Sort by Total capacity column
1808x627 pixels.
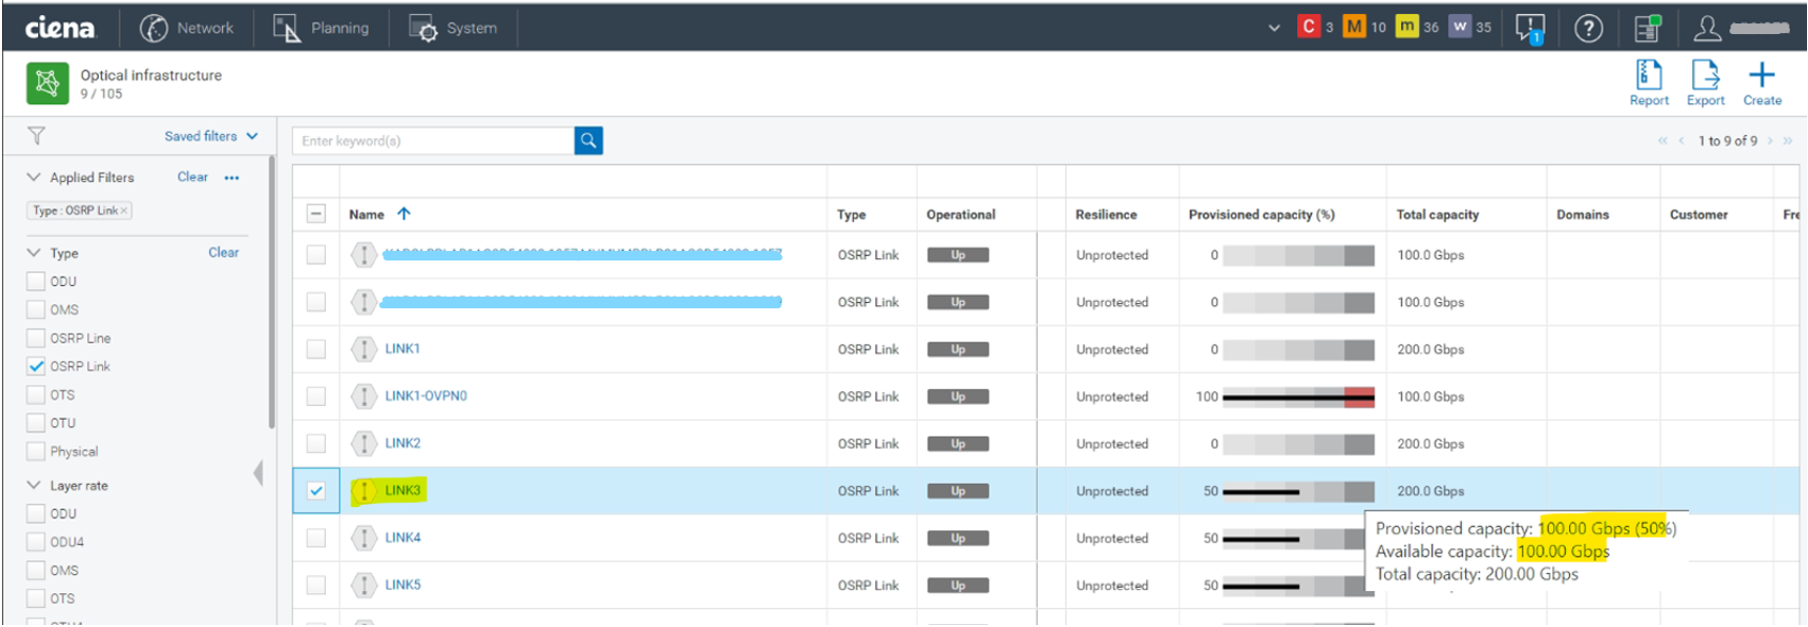pos(1437,214)
